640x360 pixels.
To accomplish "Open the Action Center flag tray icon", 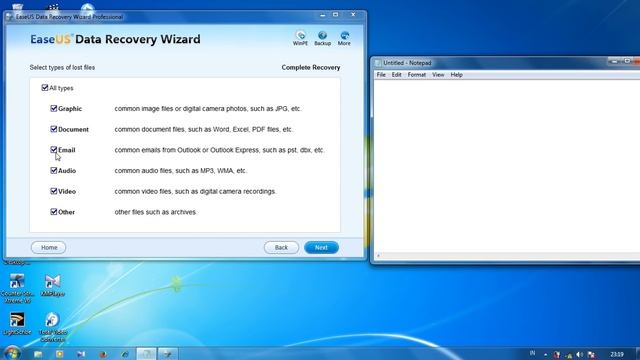I will pyautogui.click(x=591, y=355).
